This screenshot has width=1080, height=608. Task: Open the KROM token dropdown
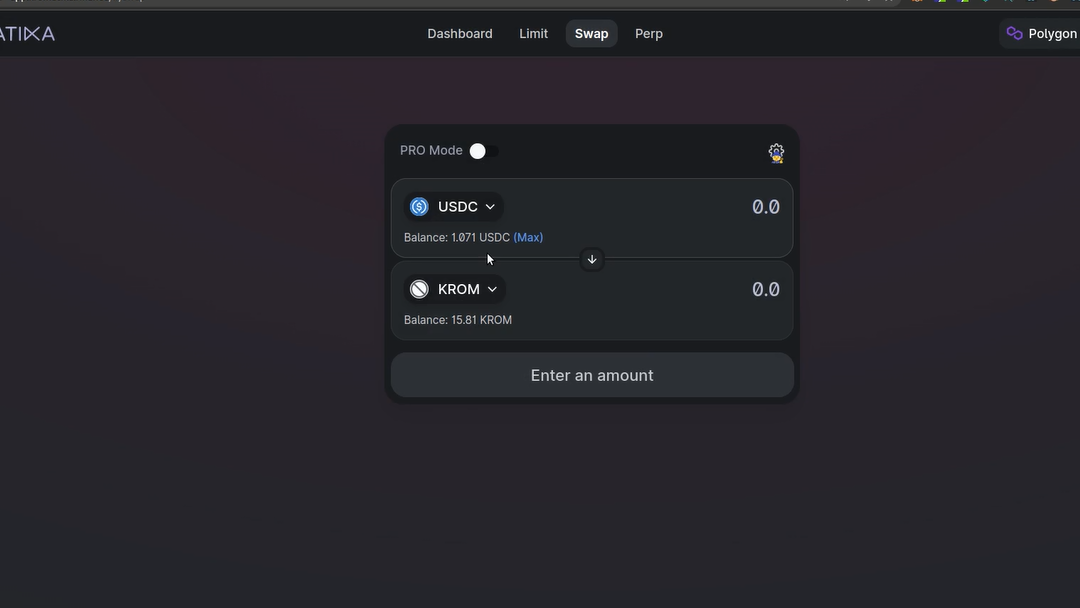(x=455, y=289)
